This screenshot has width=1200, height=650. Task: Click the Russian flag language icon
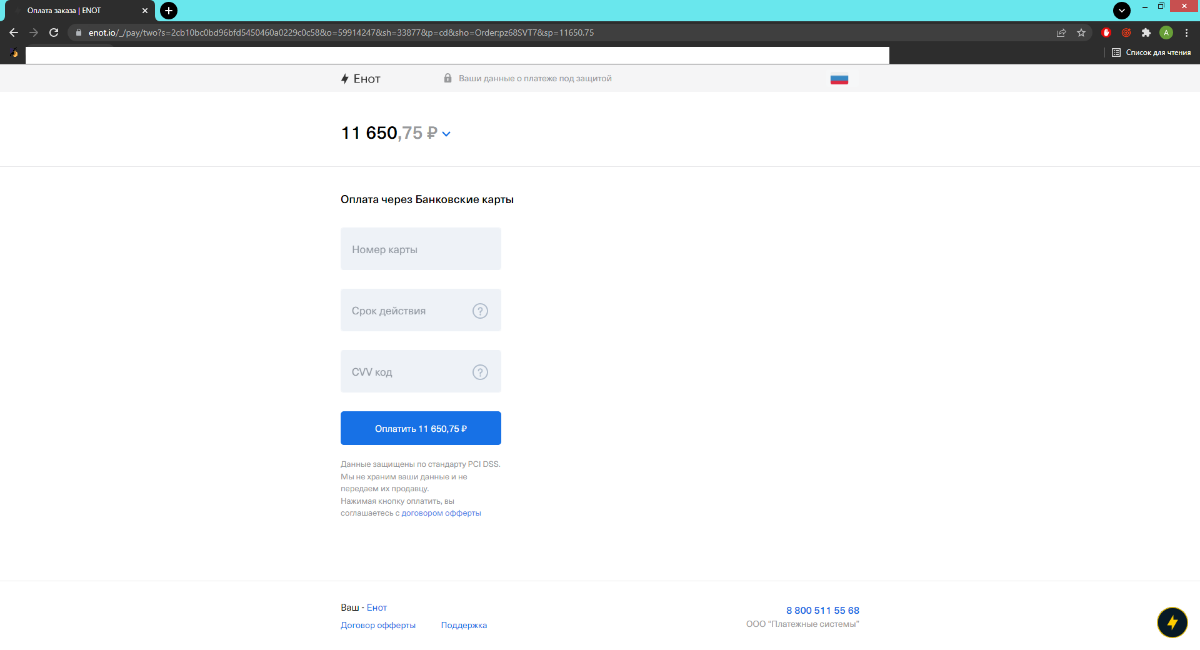tap(839, 79)
